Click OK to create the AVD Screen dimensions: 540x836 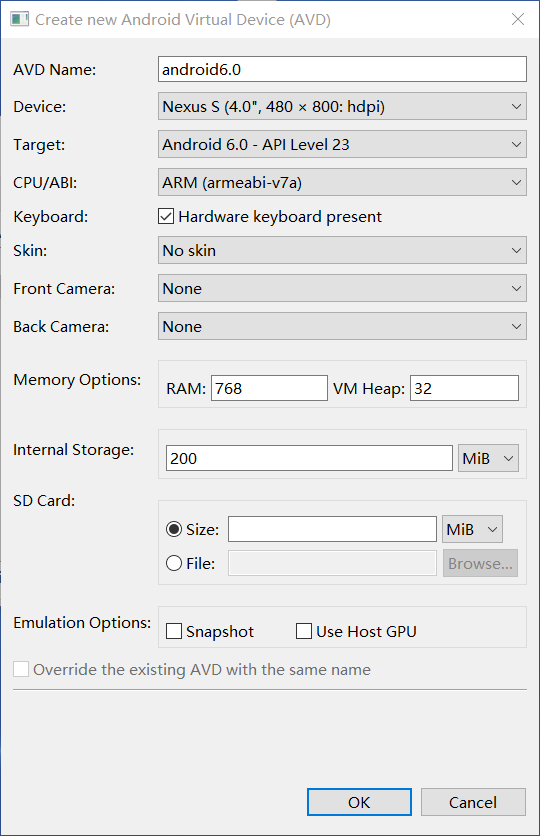[x=359, y=802]
